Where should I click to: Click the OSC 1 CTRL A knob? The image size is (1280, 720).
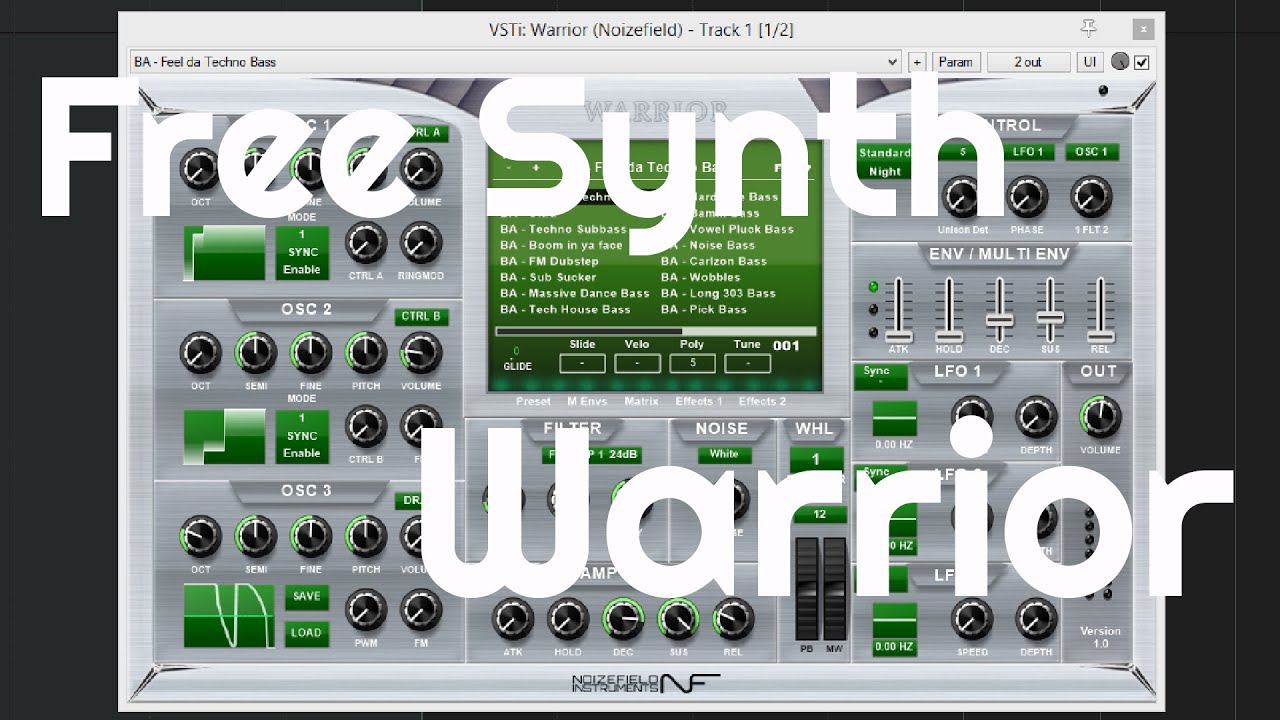pyautogui.click(x=366, y=243)
